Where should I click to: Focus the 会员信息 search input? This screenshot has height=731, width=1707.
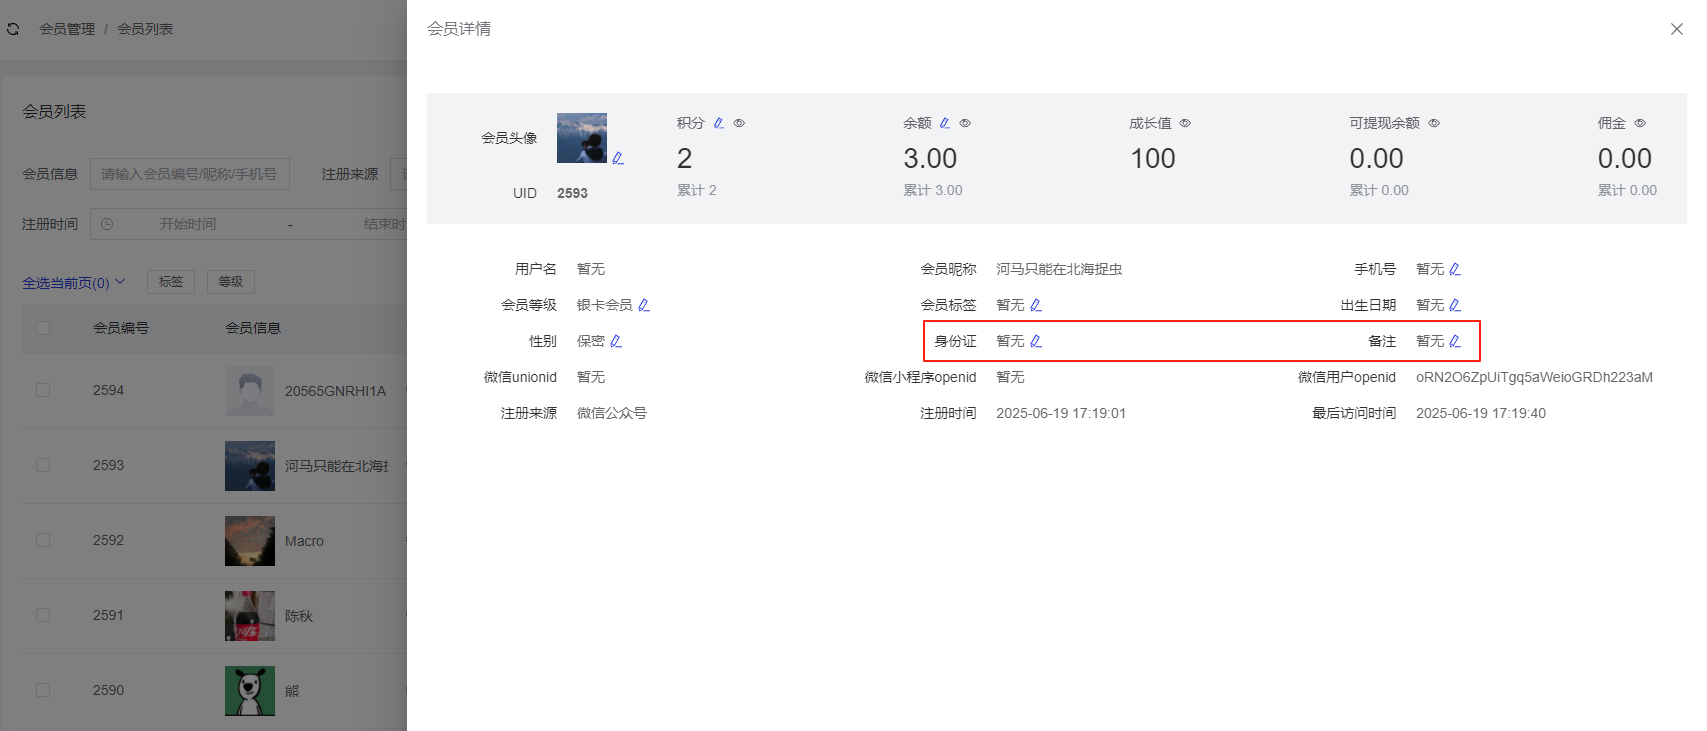[190, 174]
